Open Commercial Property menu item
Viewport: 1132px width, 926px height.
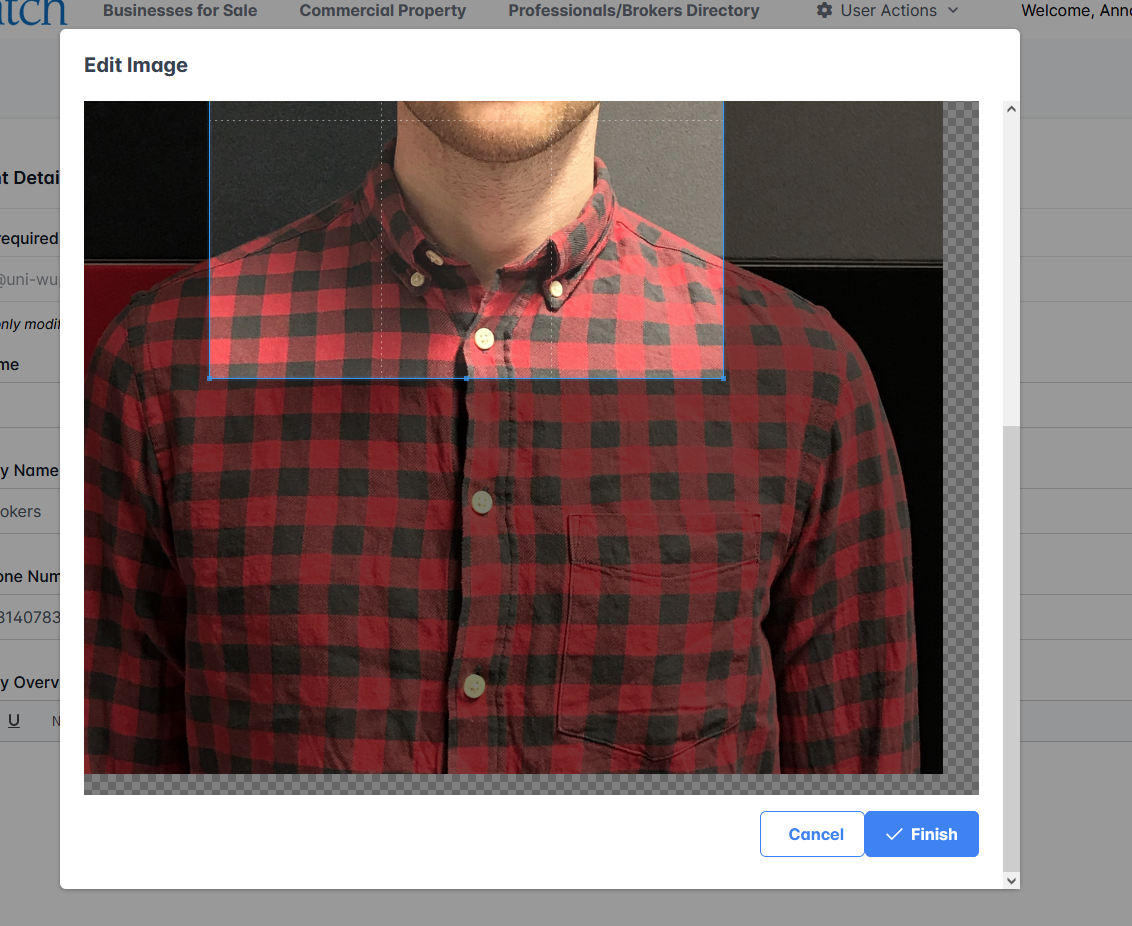pyautogui.click(x=383, y=11)
